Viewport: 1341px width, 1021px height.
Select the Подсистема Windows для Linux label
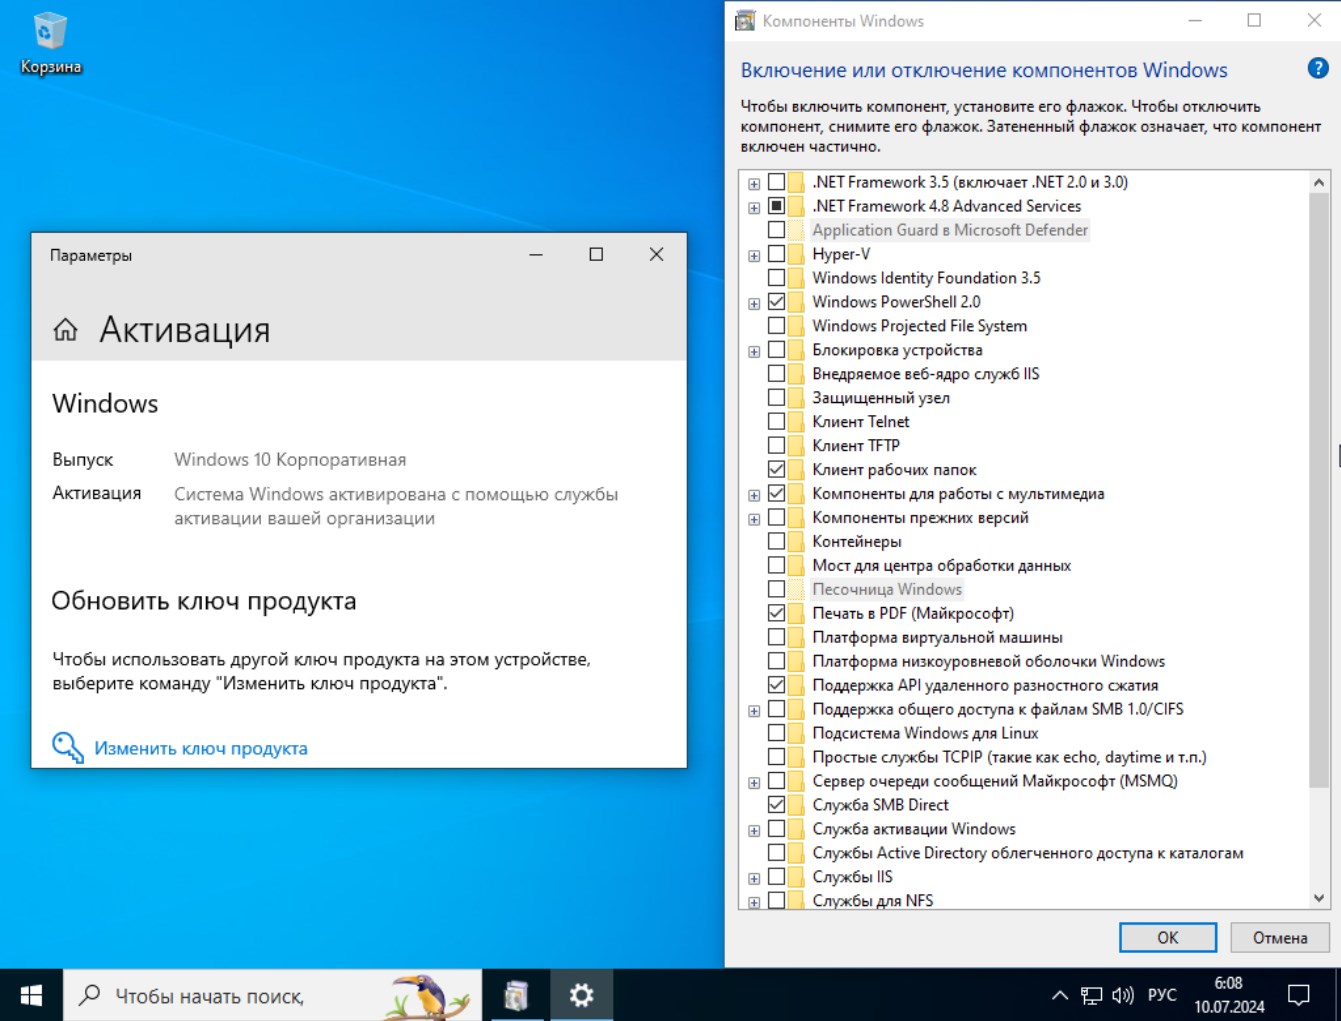(925, 733)
